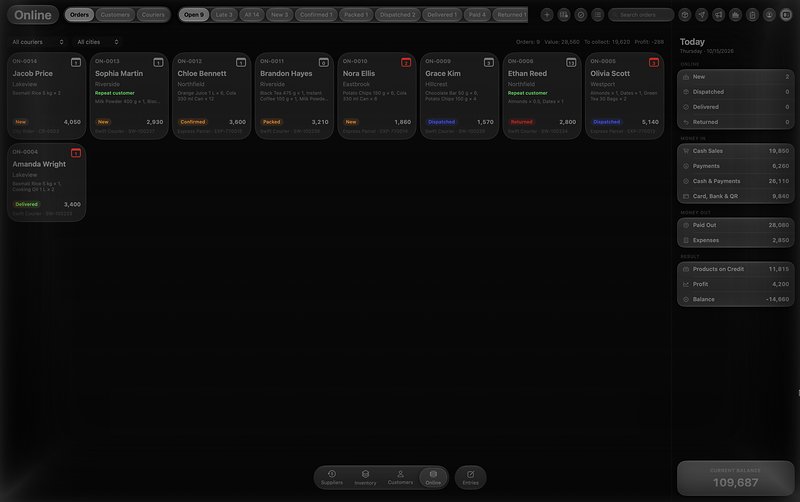Open Customers in the bottom navigation bar
This screenshot has height=502, width=800.
(400, 478)
